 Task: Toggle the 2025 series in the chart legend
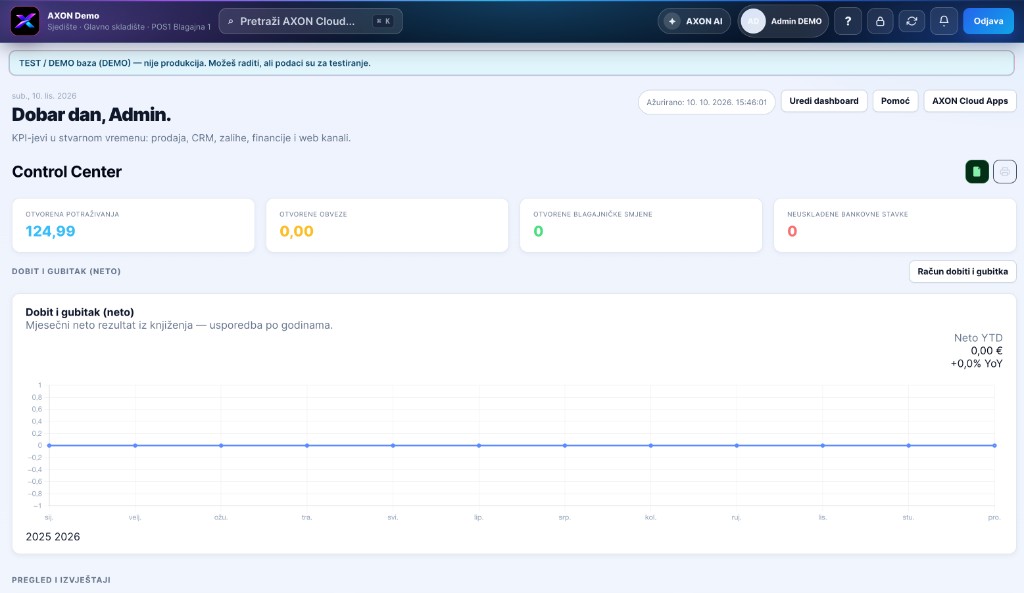pos(37,537)
